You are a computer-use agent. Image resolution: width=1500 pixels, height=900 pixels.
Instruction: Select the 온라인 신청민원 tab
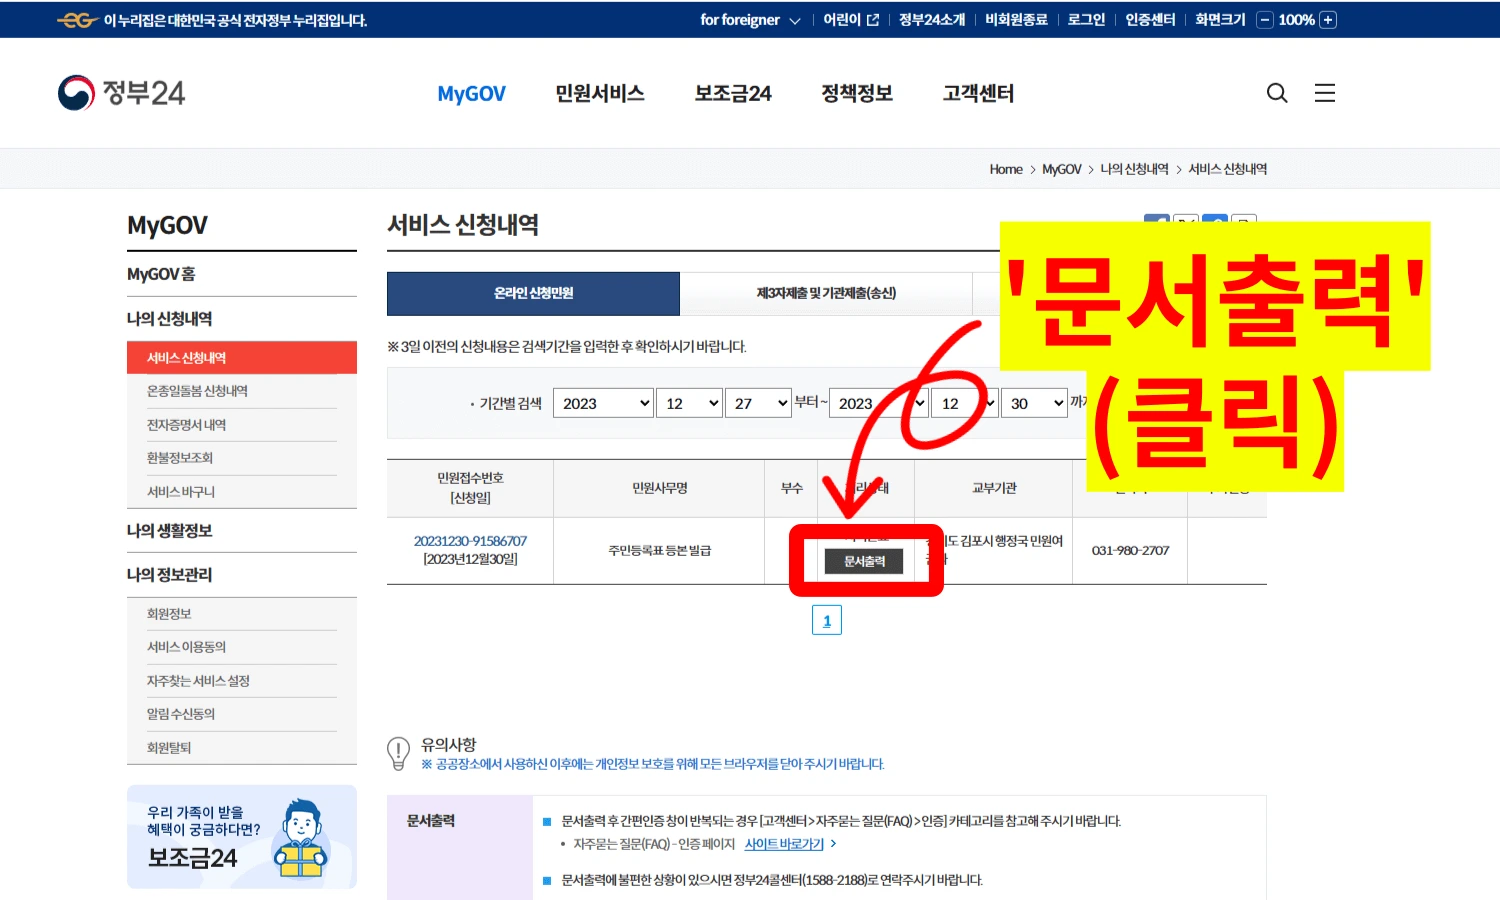[x=533, y=293]
